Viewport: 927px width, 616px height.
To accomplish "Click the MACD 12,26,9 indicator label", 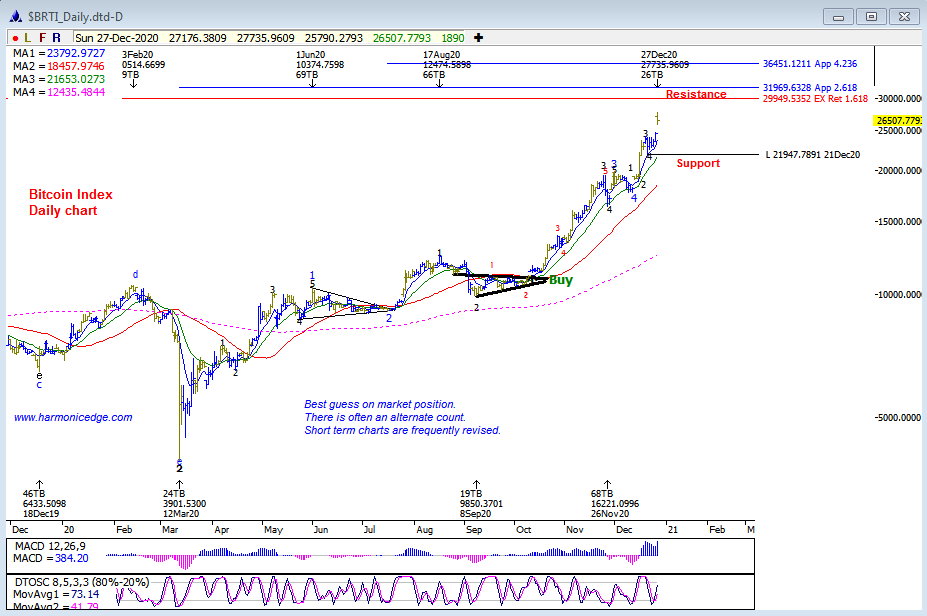I will pyautogui.click(x=50, y=546).
